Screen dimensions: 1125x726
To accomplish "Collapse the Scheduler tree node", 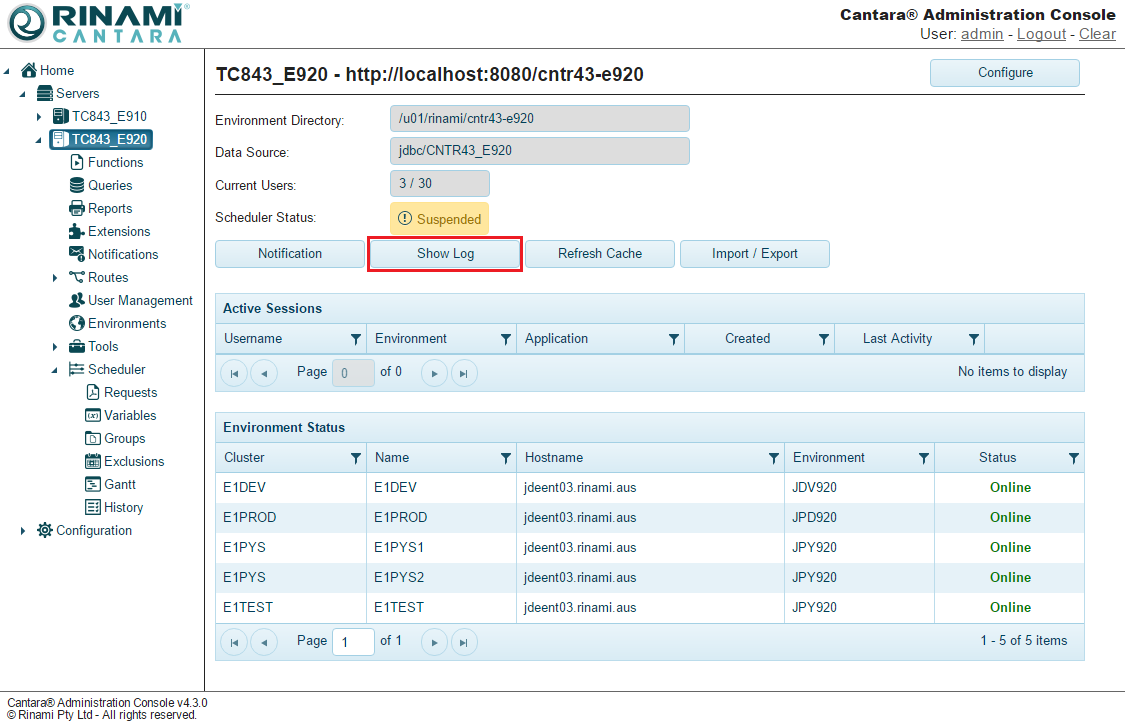I will click(x=55, y=370).
